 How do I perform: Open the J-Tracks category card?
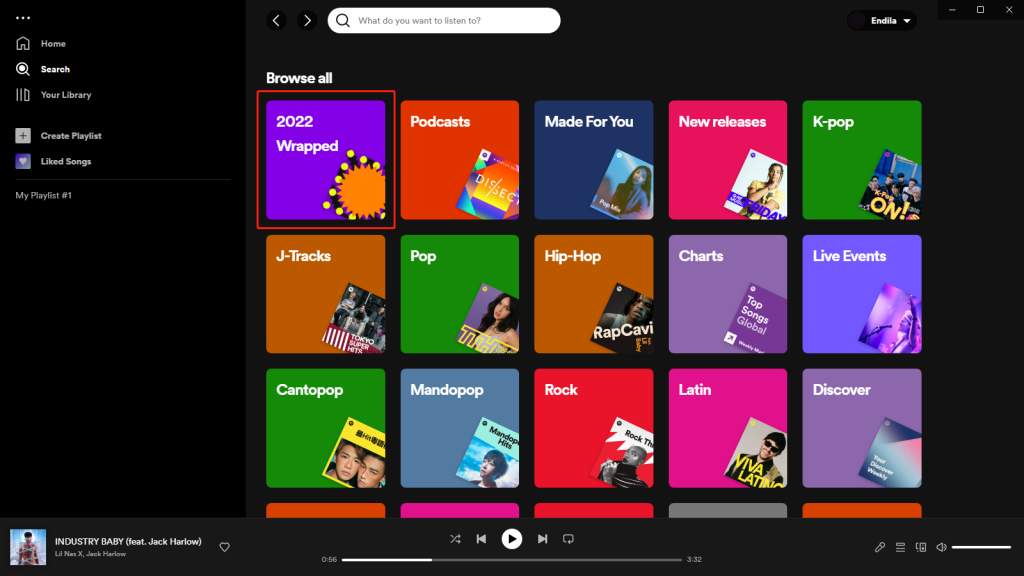[x=326, y=294]
